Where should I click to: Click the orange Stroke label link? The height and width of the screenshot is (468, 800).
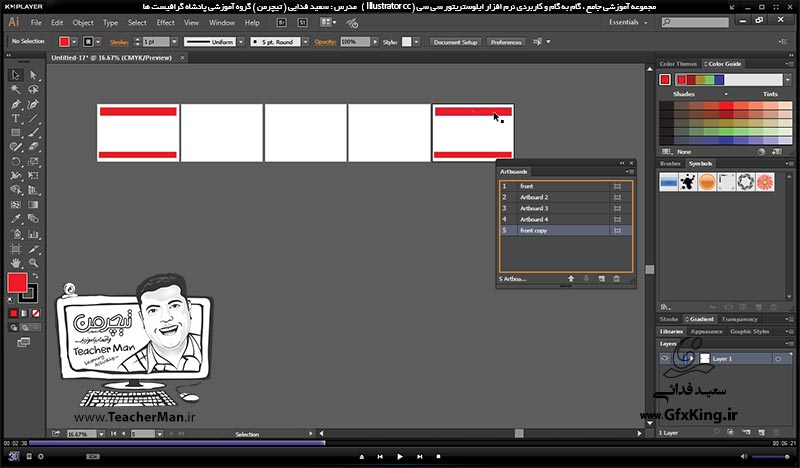pyautogui.click(x=119, y=42)
